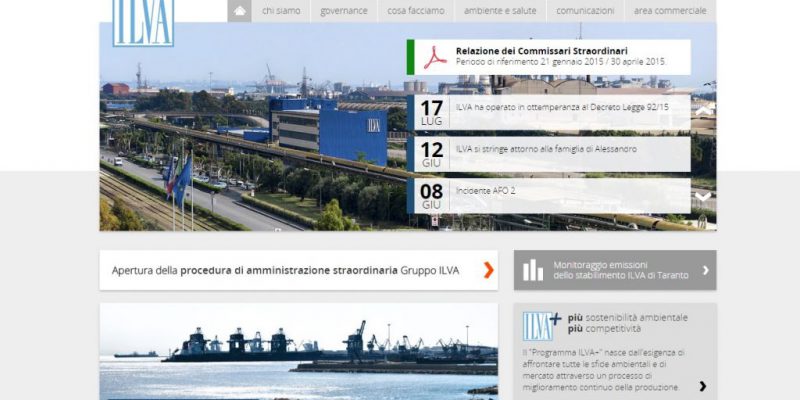Open the chi siamo menu
Viewport: 800px width, 400px height.
281,11
